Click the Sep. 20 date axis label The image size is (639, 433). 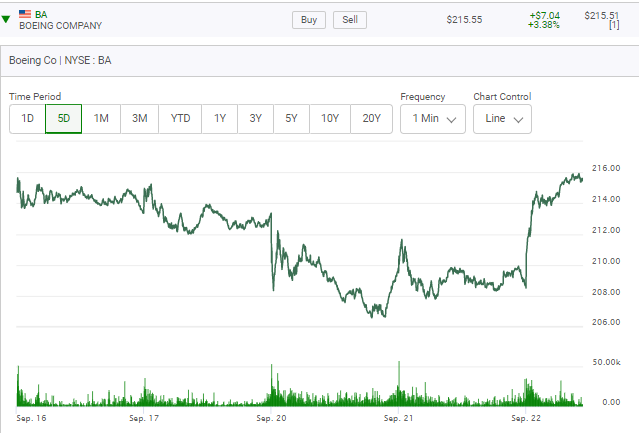point(271,418)
